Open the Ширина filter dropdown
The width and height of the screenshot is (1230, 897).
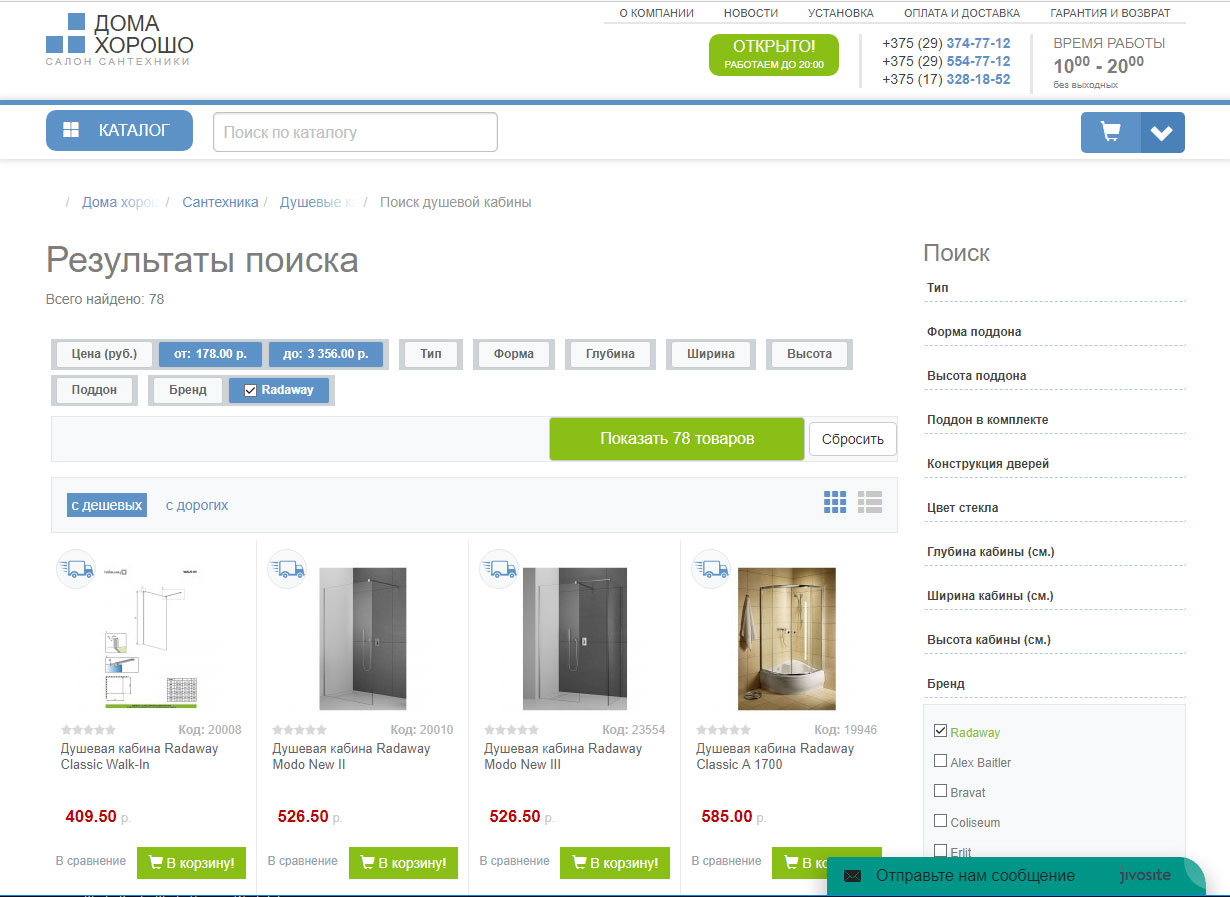(x=711, y=354)
